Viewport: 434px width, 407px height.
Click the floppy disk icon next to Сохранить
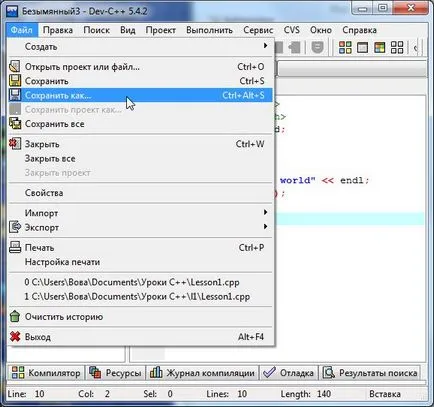[15, 81]
